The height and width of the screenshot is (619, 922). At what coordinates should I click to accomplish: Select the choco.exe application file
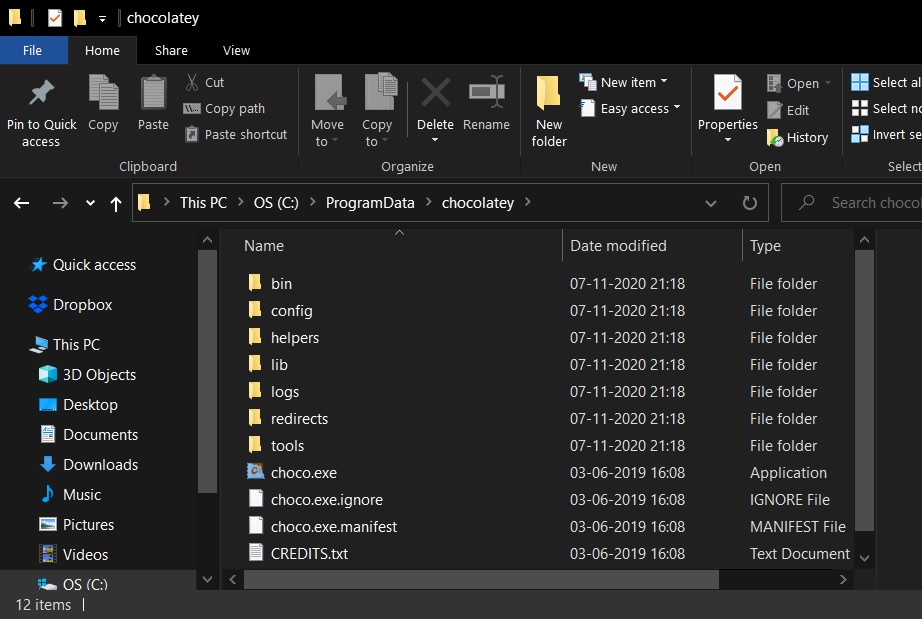click(x=303, y=473)
